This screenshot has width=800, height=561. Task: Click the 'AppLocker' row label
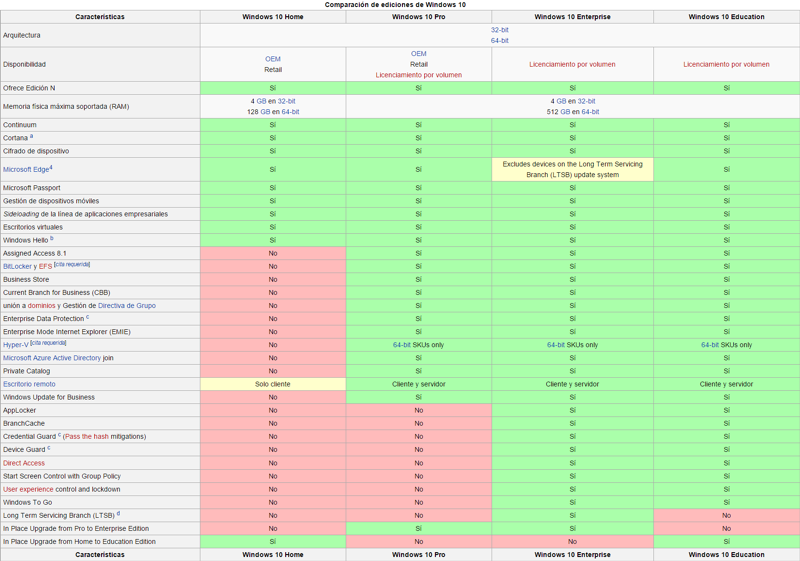[x=19, y=411]
